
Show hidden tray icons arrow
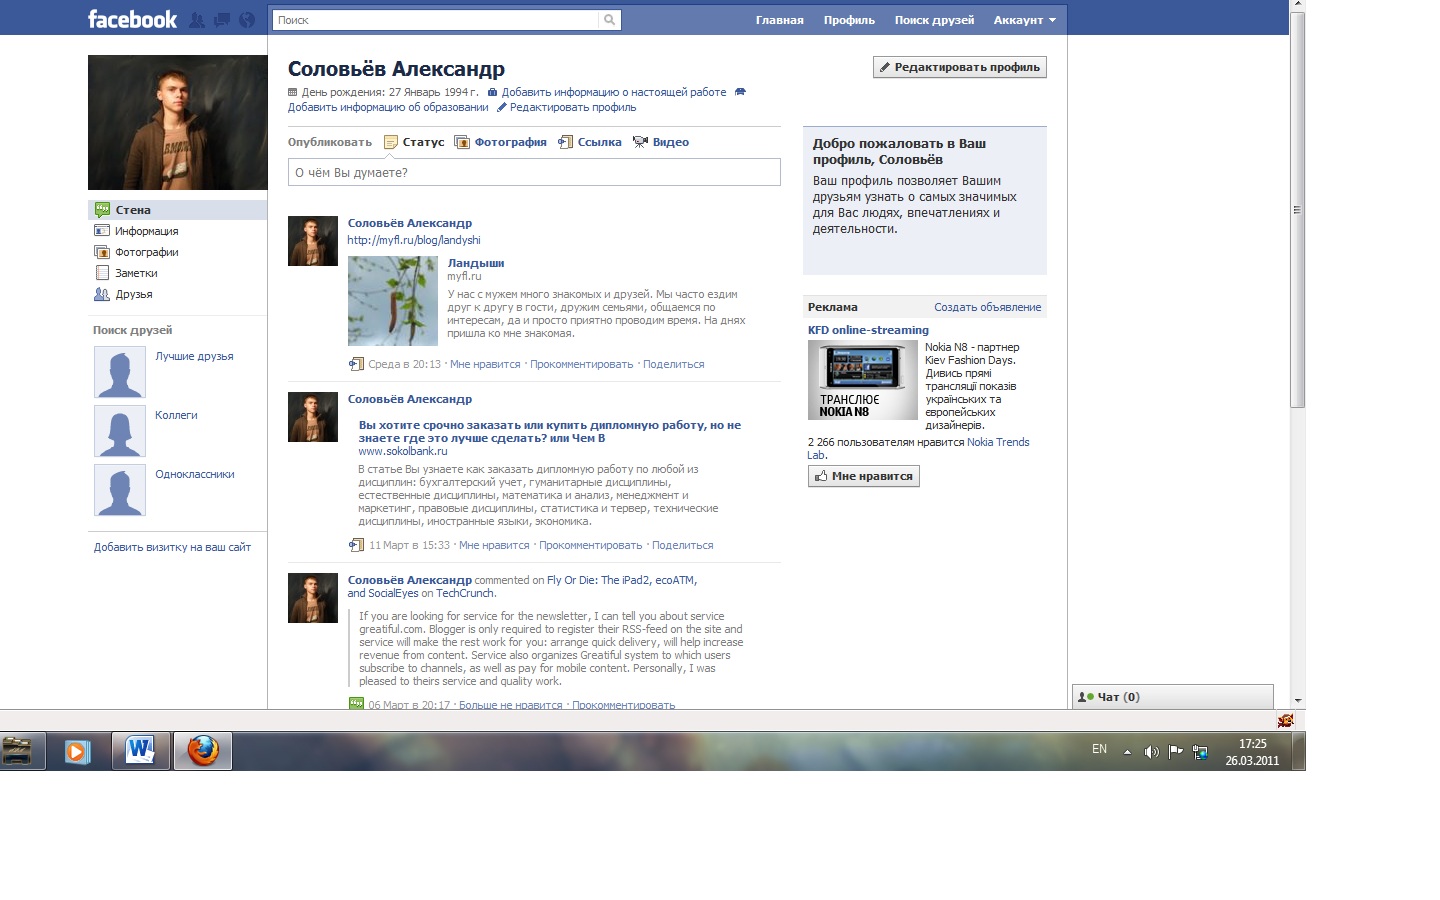point(1127,752)
